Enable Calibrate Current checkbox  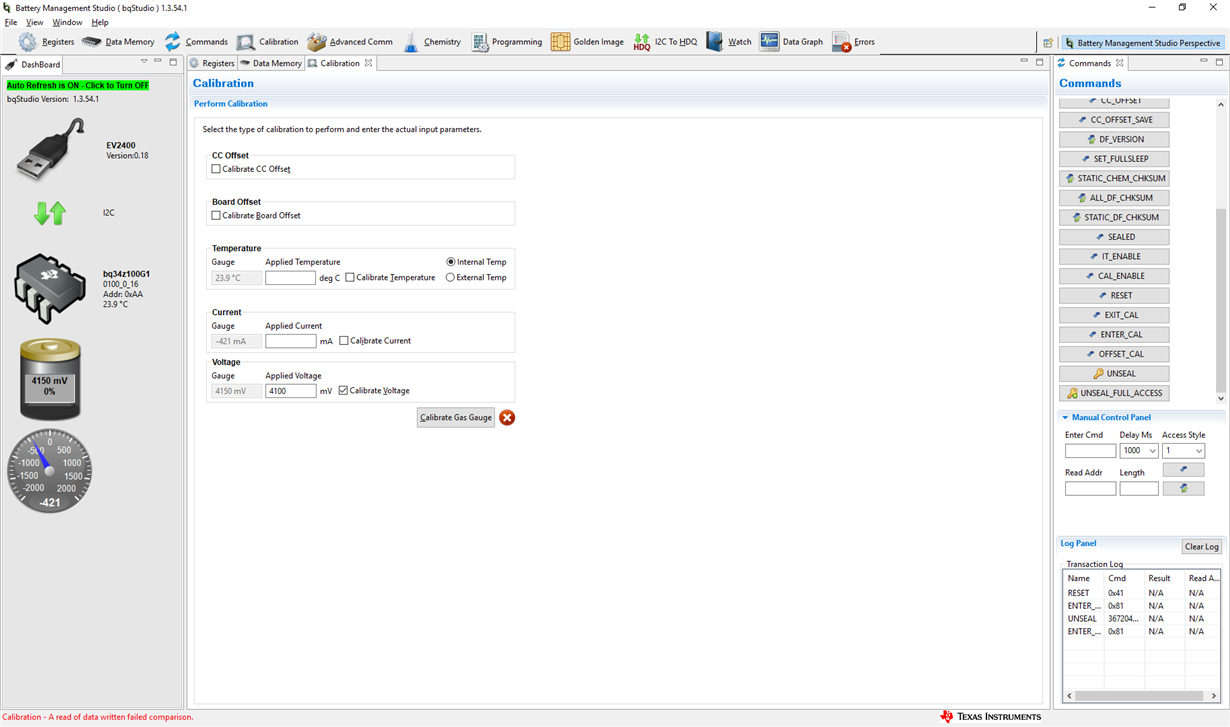[x=344, y=341]
